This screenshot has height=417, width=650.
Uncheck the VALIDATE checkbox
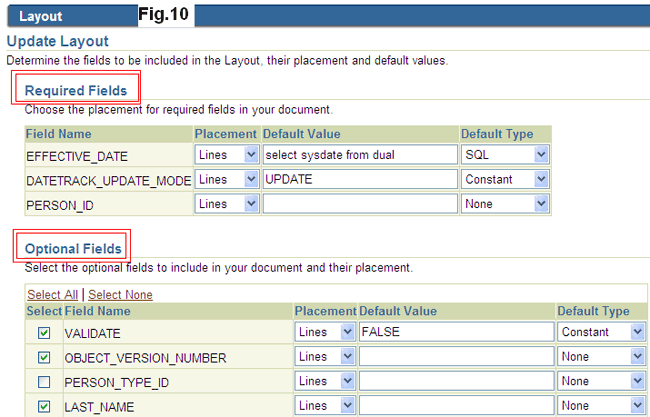[44, 333]
